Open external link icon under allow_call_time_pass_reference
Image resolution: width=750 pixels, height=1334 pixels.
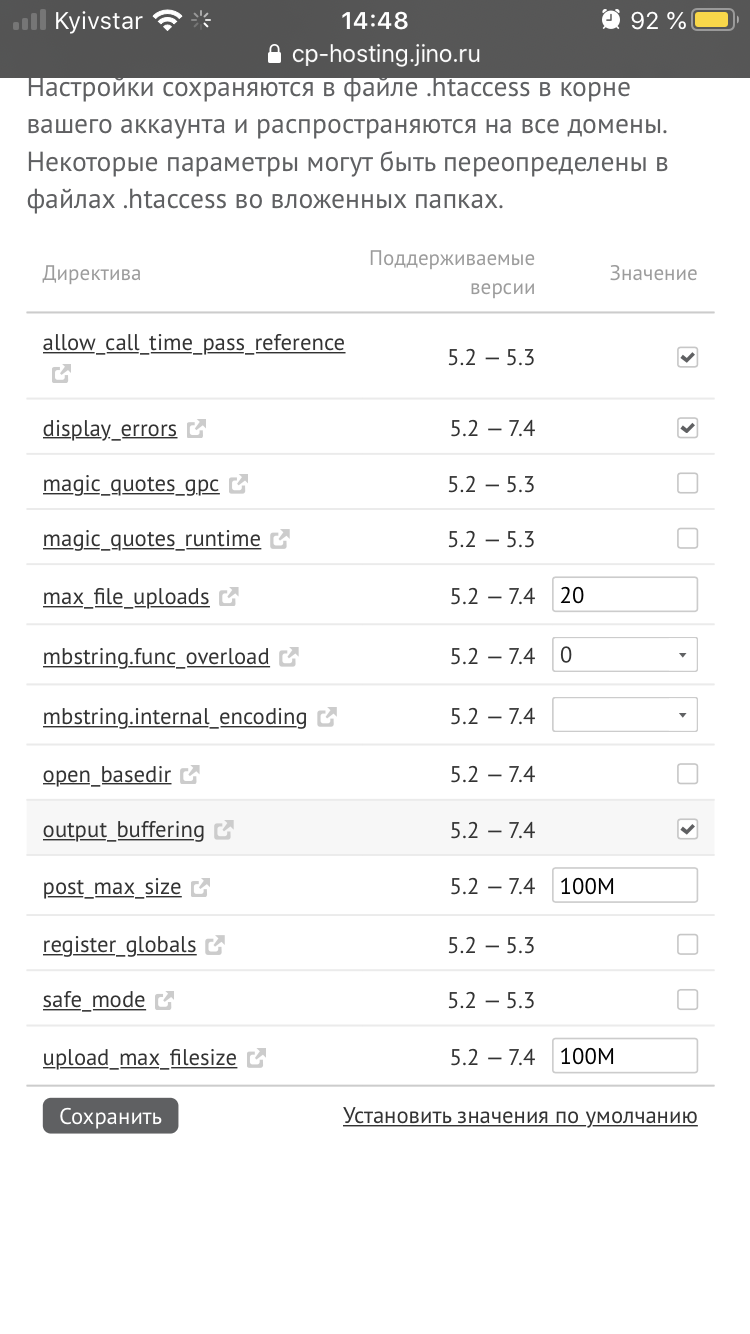pyautogui.click(x=61, y=374)
